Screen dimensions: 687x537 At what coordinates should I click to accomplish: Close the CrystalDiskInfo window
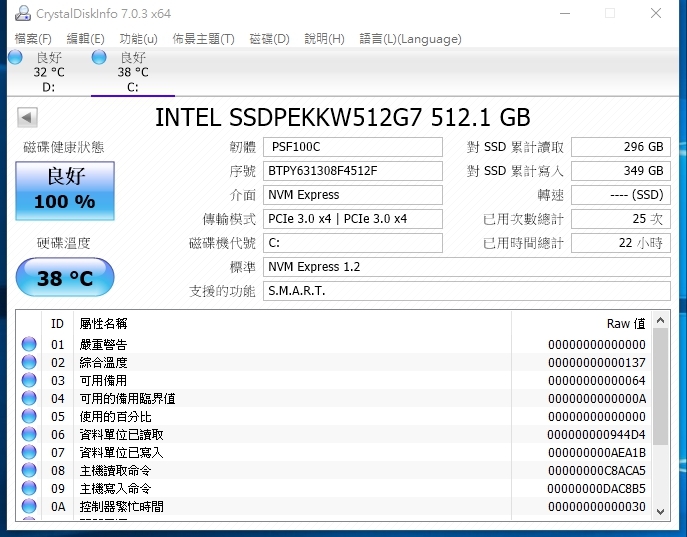click(656, 14)
